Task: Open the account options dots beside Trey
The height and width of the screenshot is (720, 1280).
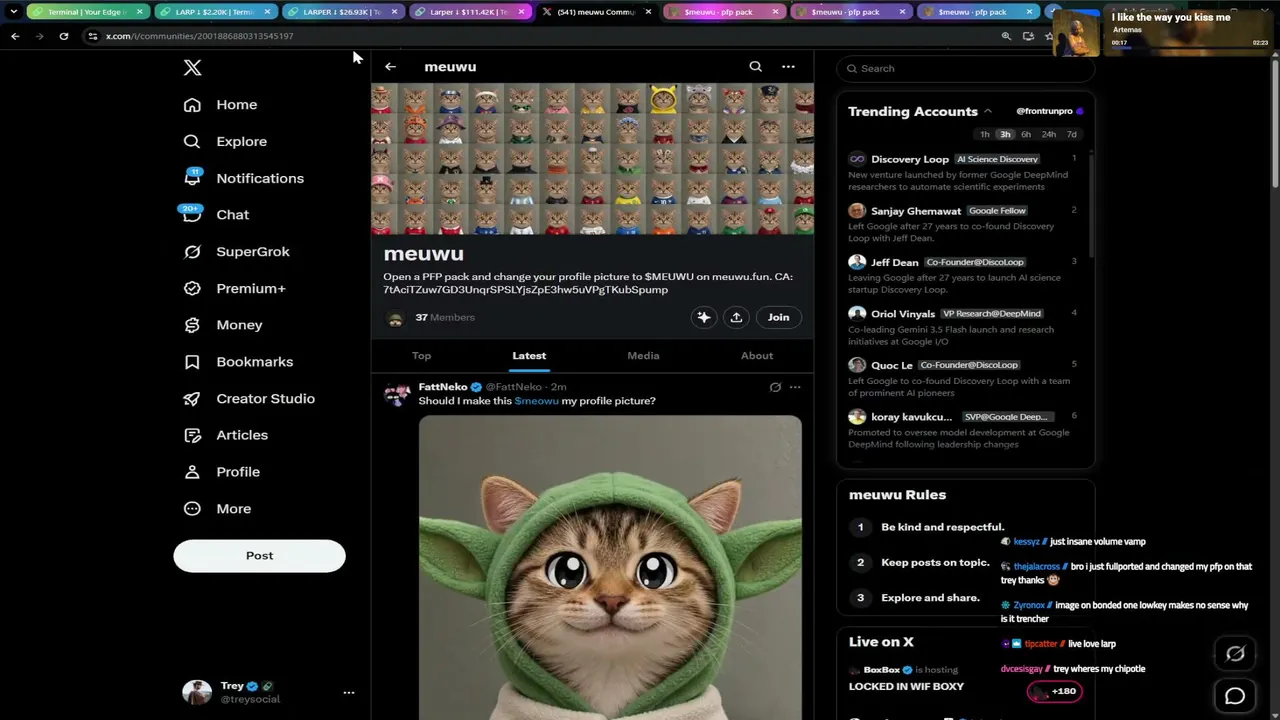Action: point(348,692)
